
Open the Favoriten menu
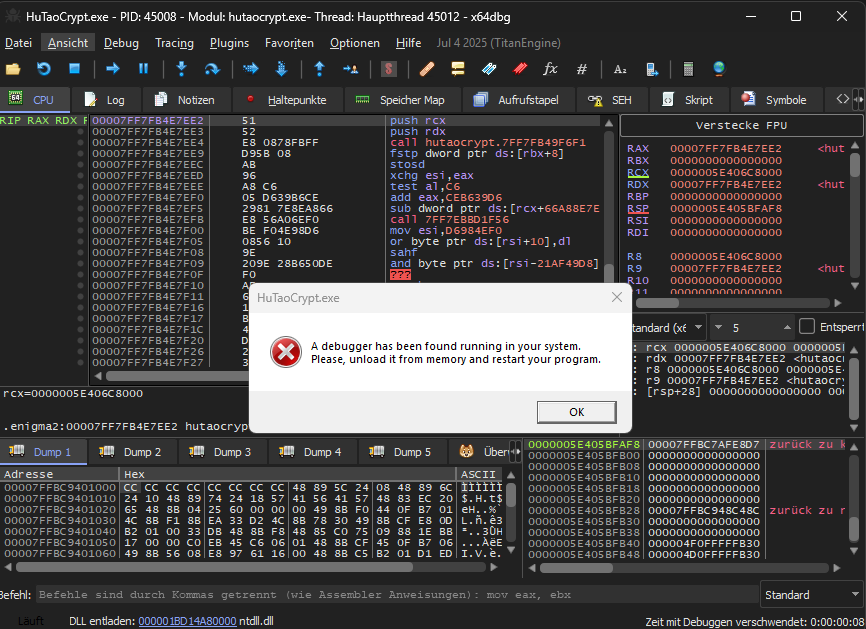tap(289, 43)
